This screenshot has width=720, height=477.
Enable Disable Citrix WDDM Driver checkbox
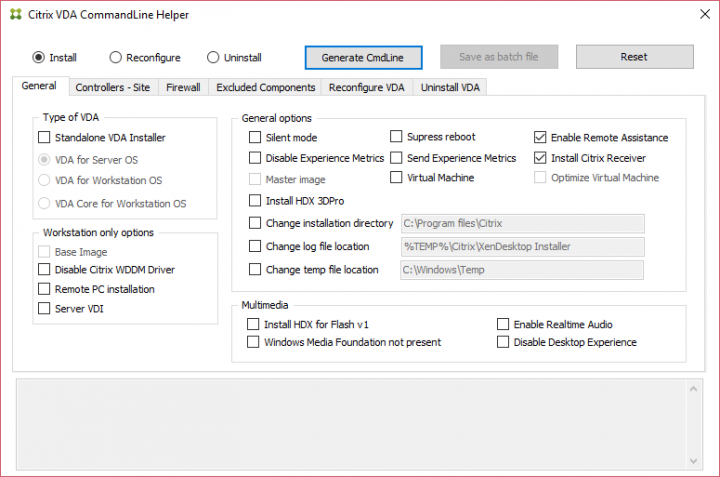pyautogui.click(x=44, y=269)
